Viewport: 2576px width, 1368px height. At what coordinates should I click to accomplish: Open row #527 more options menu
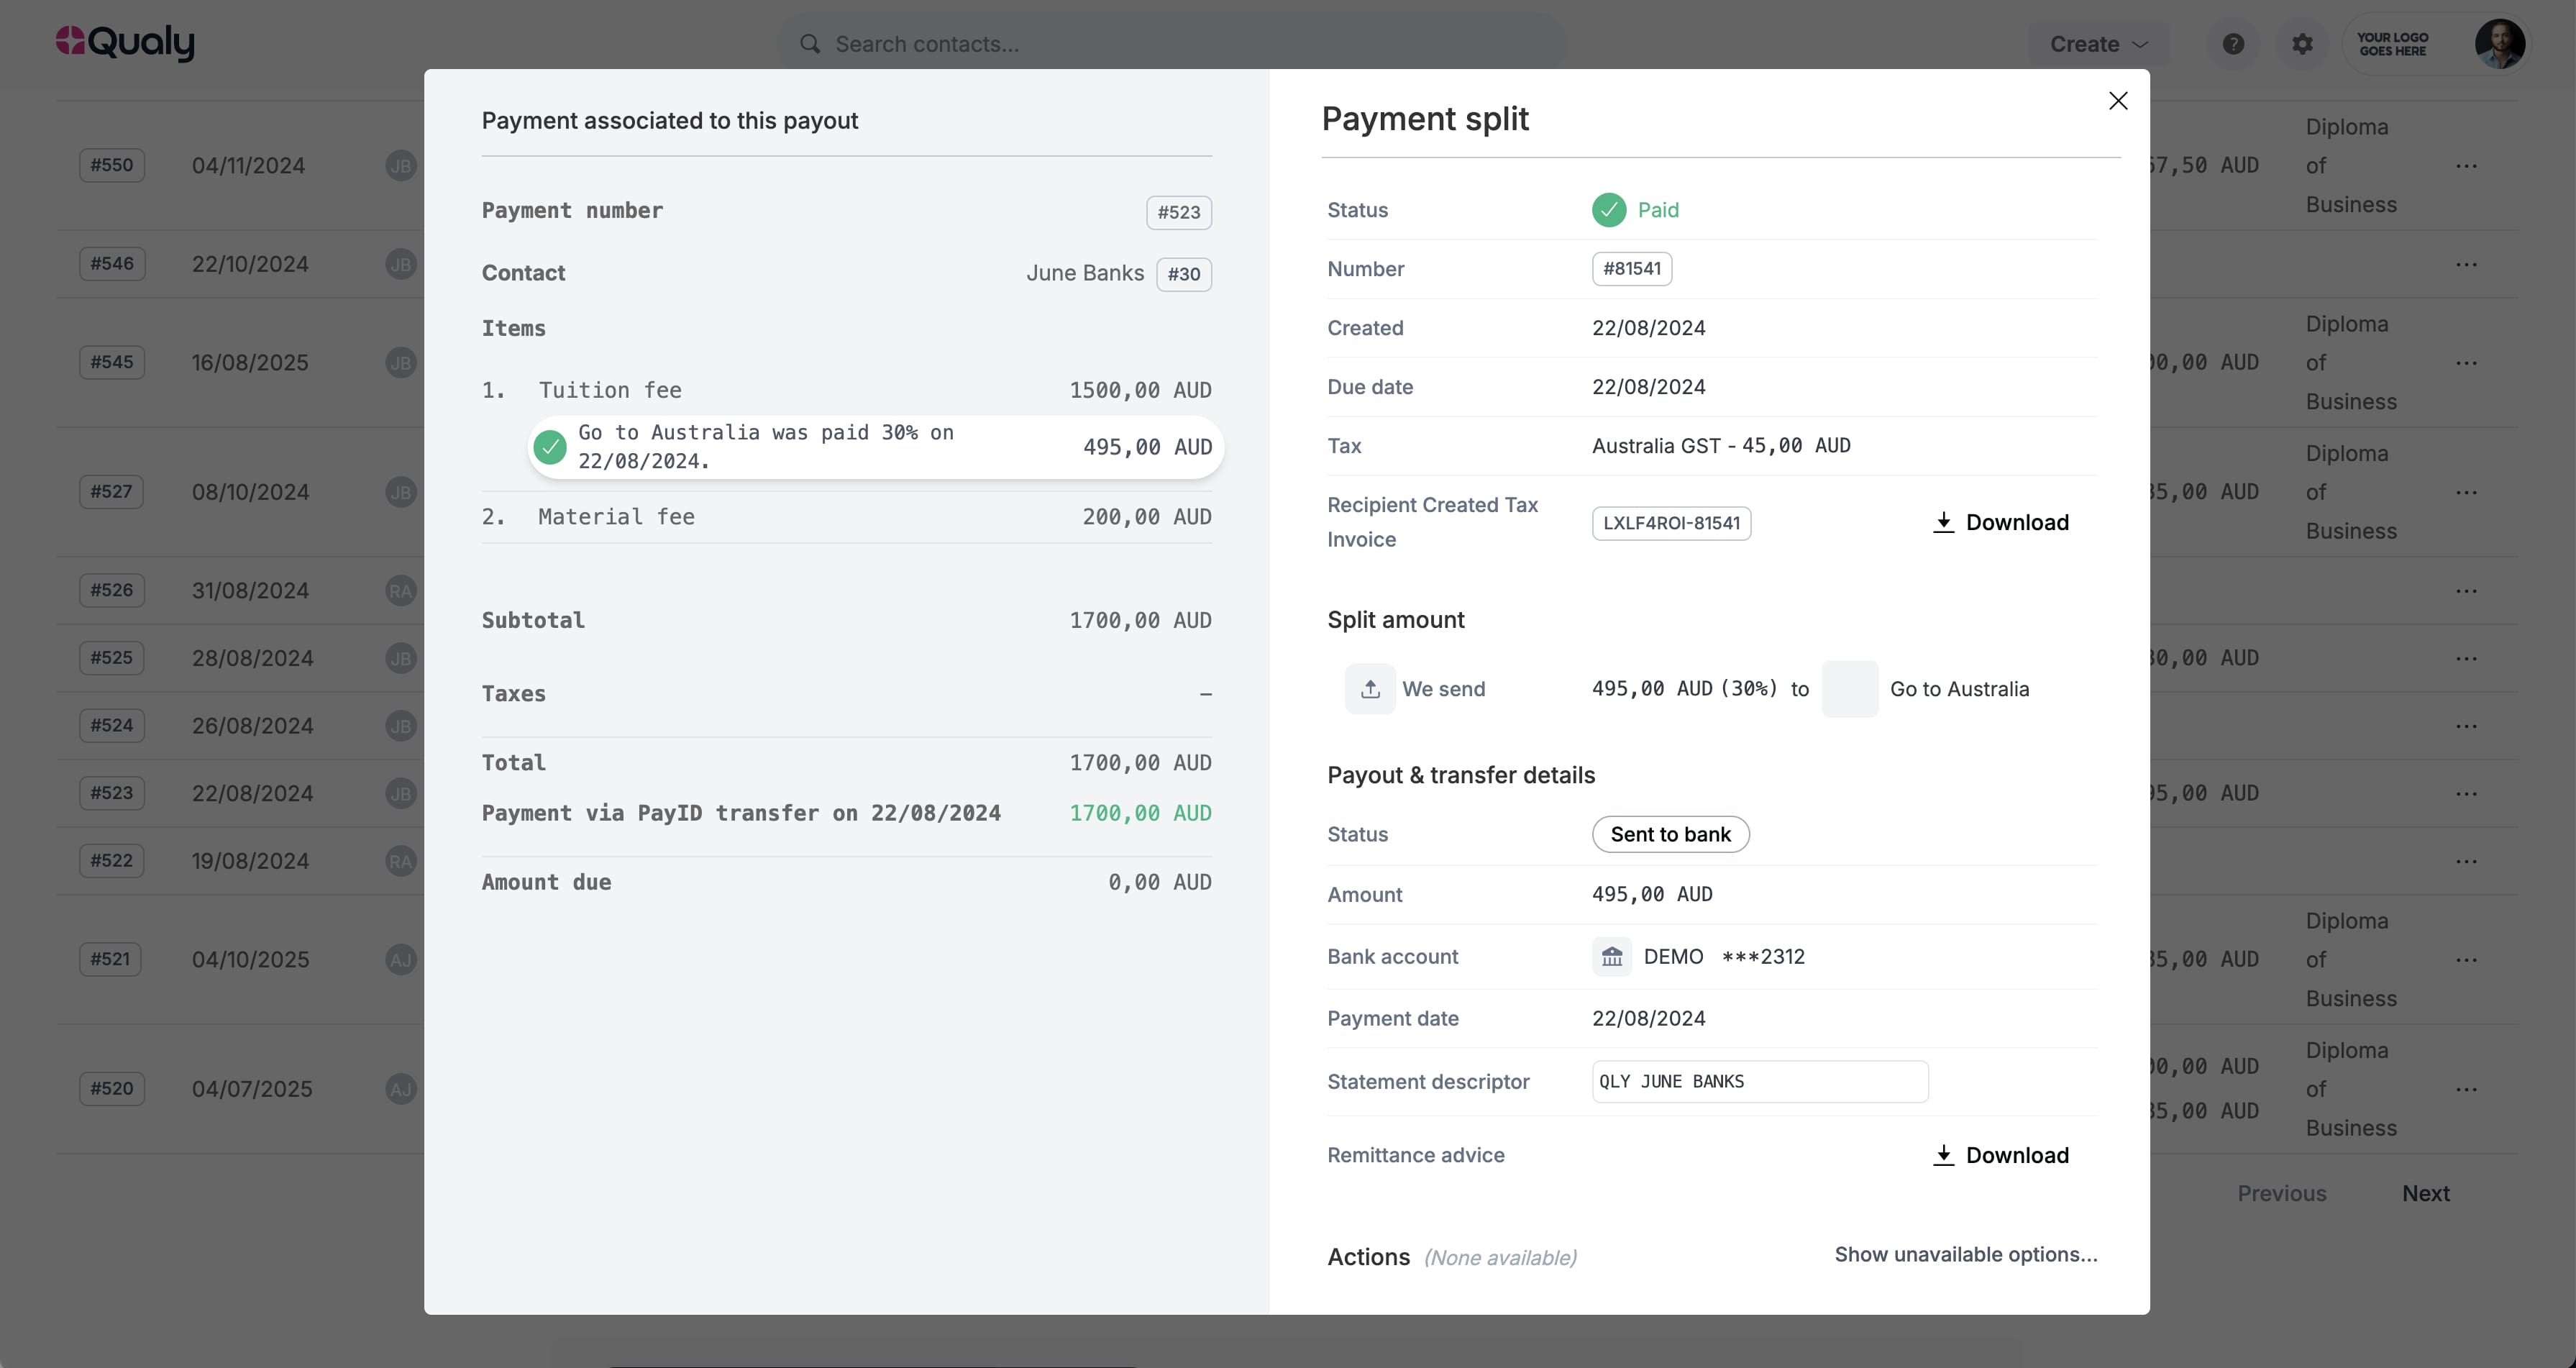pos(2466,492)
